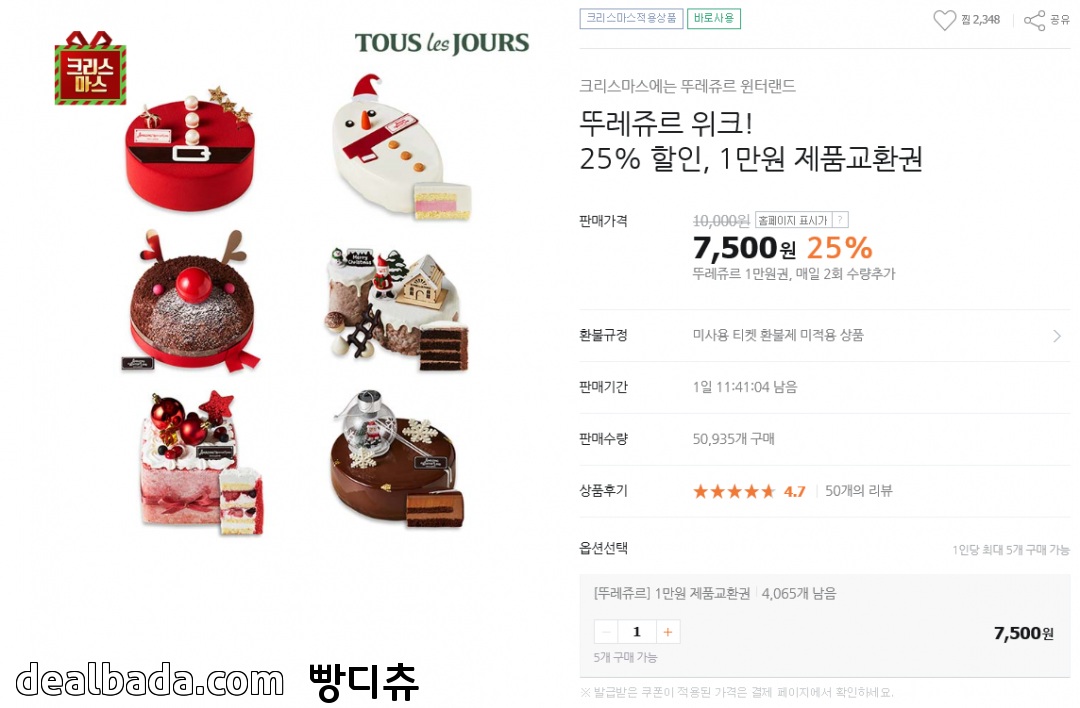Viewport: 1080px width, 708px height.
Task: Select the red Santa belt cake image
Action: [x=189, y=149]
